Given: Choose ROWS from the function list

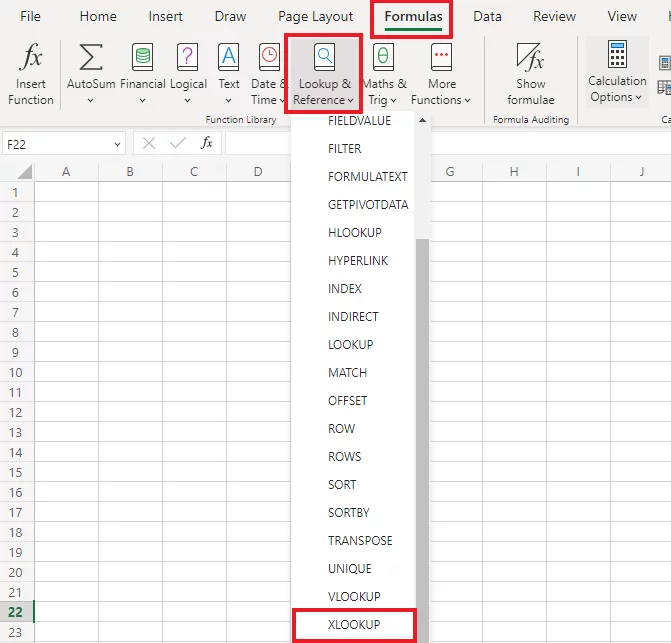Looking at the screenshot, I should 354,456.
